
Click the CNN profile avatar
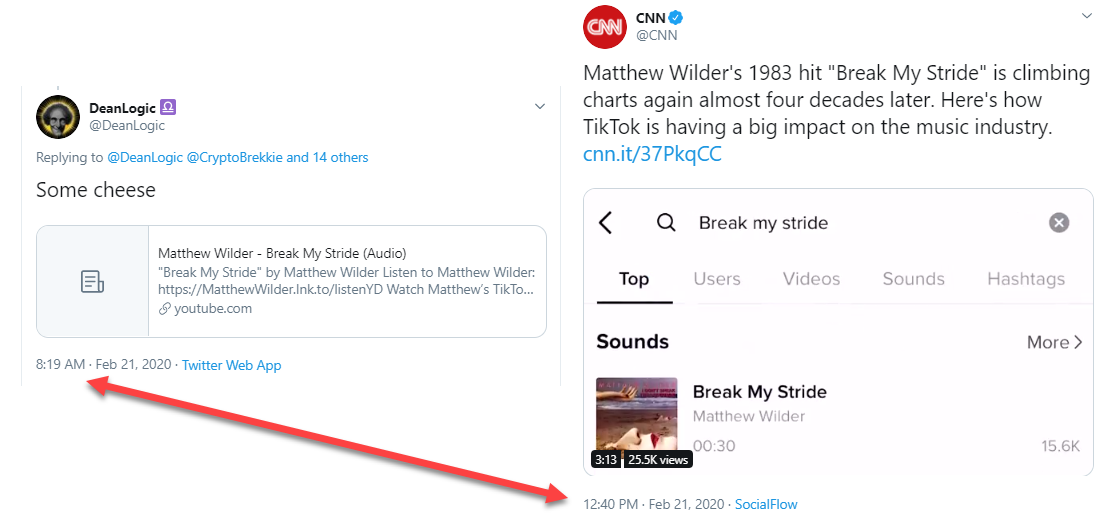pos(604,26)
